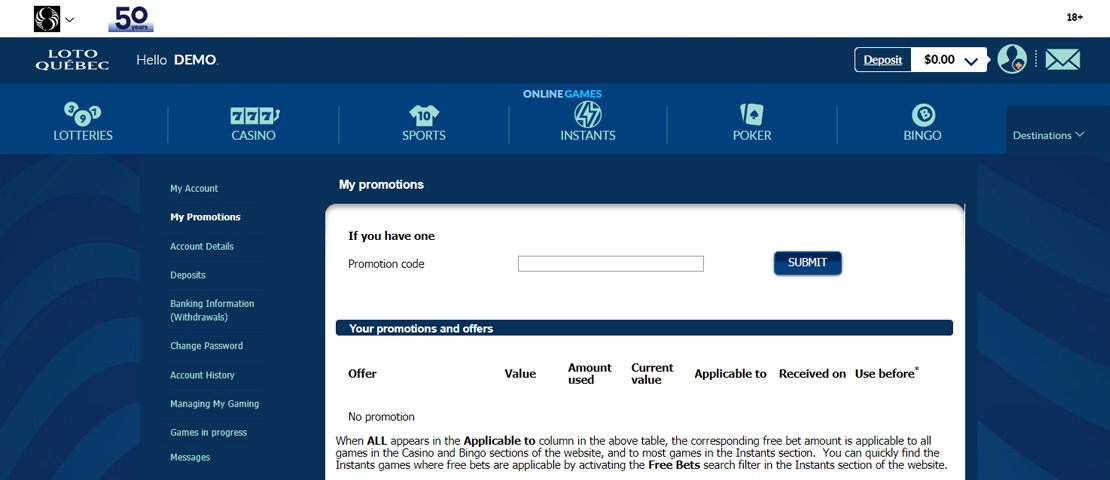The height and width of the screenshot is (480, 1110).
Task: Select the Sports jersey icon
Action: coord(424,115)
